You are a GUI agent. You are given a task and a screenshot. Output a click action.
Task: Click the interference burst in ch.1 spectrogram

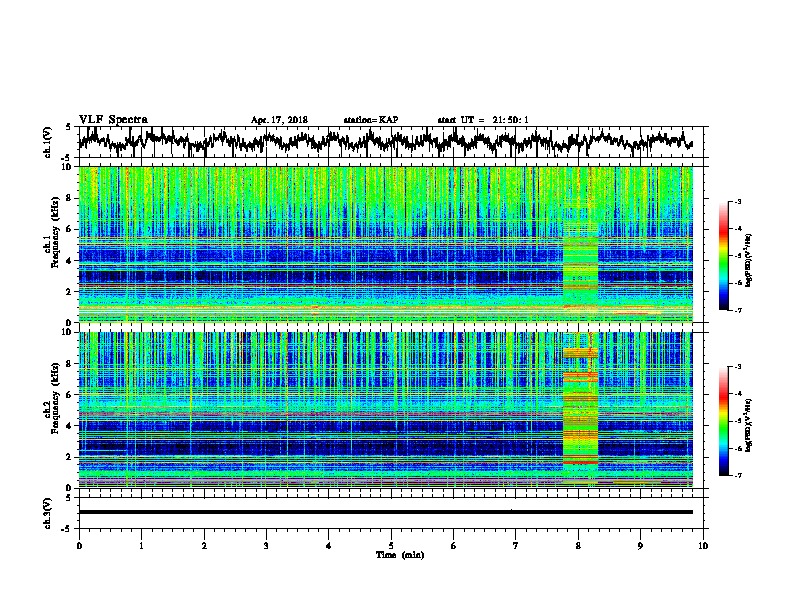[580, 270]
